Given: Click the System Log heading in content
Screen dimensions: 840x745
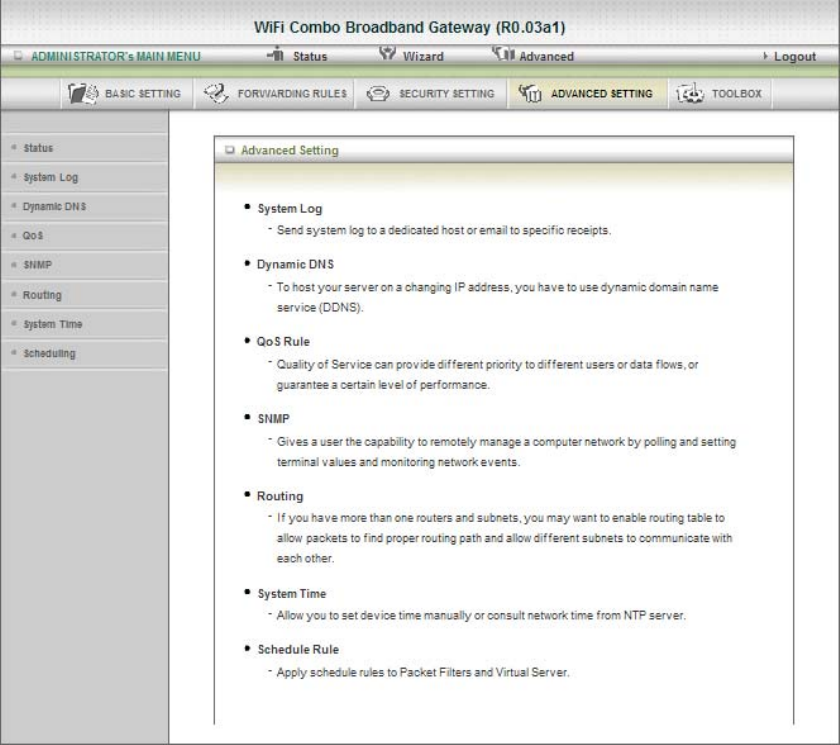Looking at the screenshot, I should pos(290,208).
